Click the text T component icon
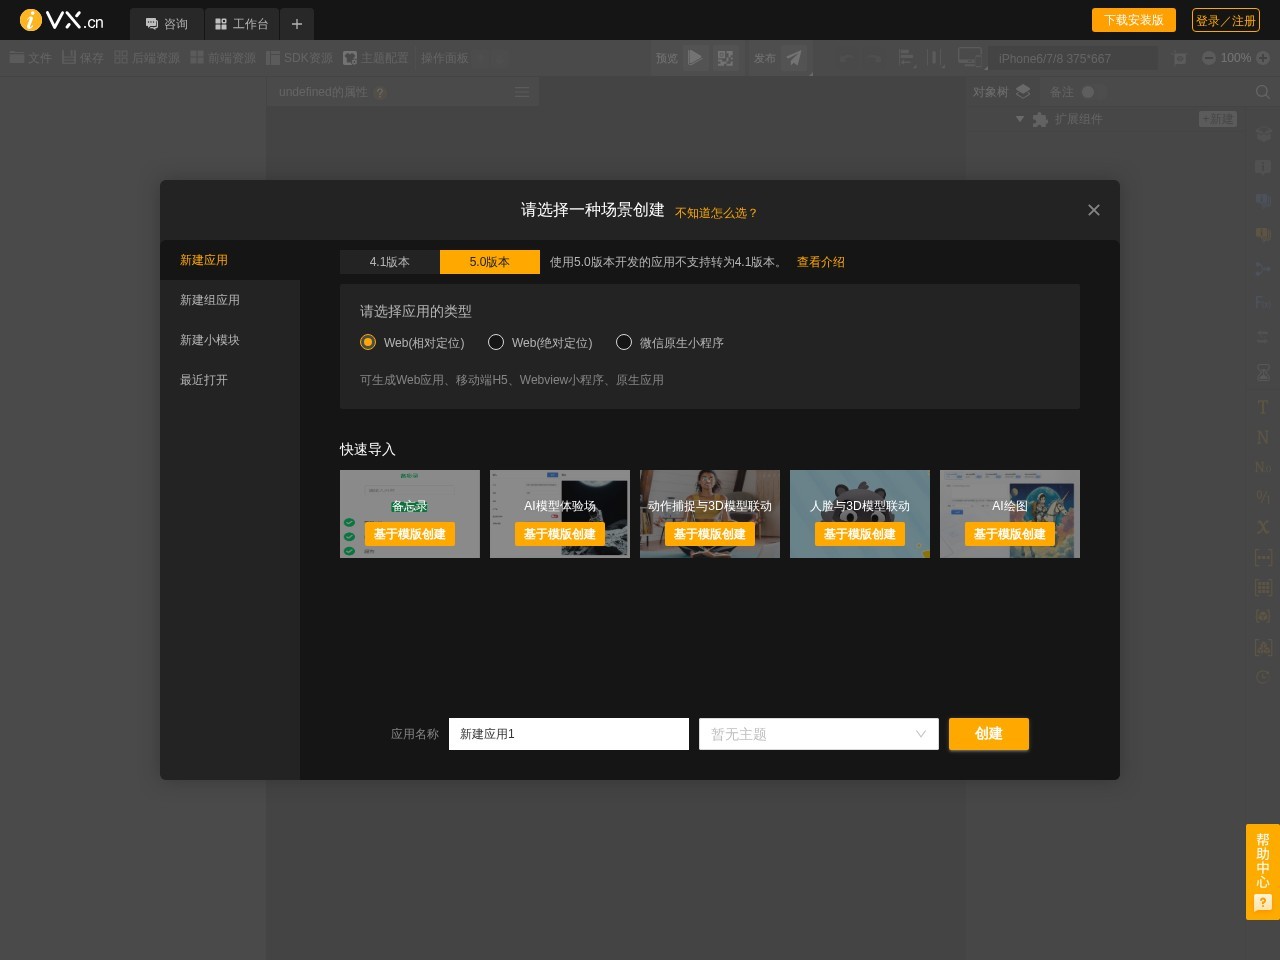Viewport: 1280px width, 960px height. pyautogui.click(x=1263, y=407)
